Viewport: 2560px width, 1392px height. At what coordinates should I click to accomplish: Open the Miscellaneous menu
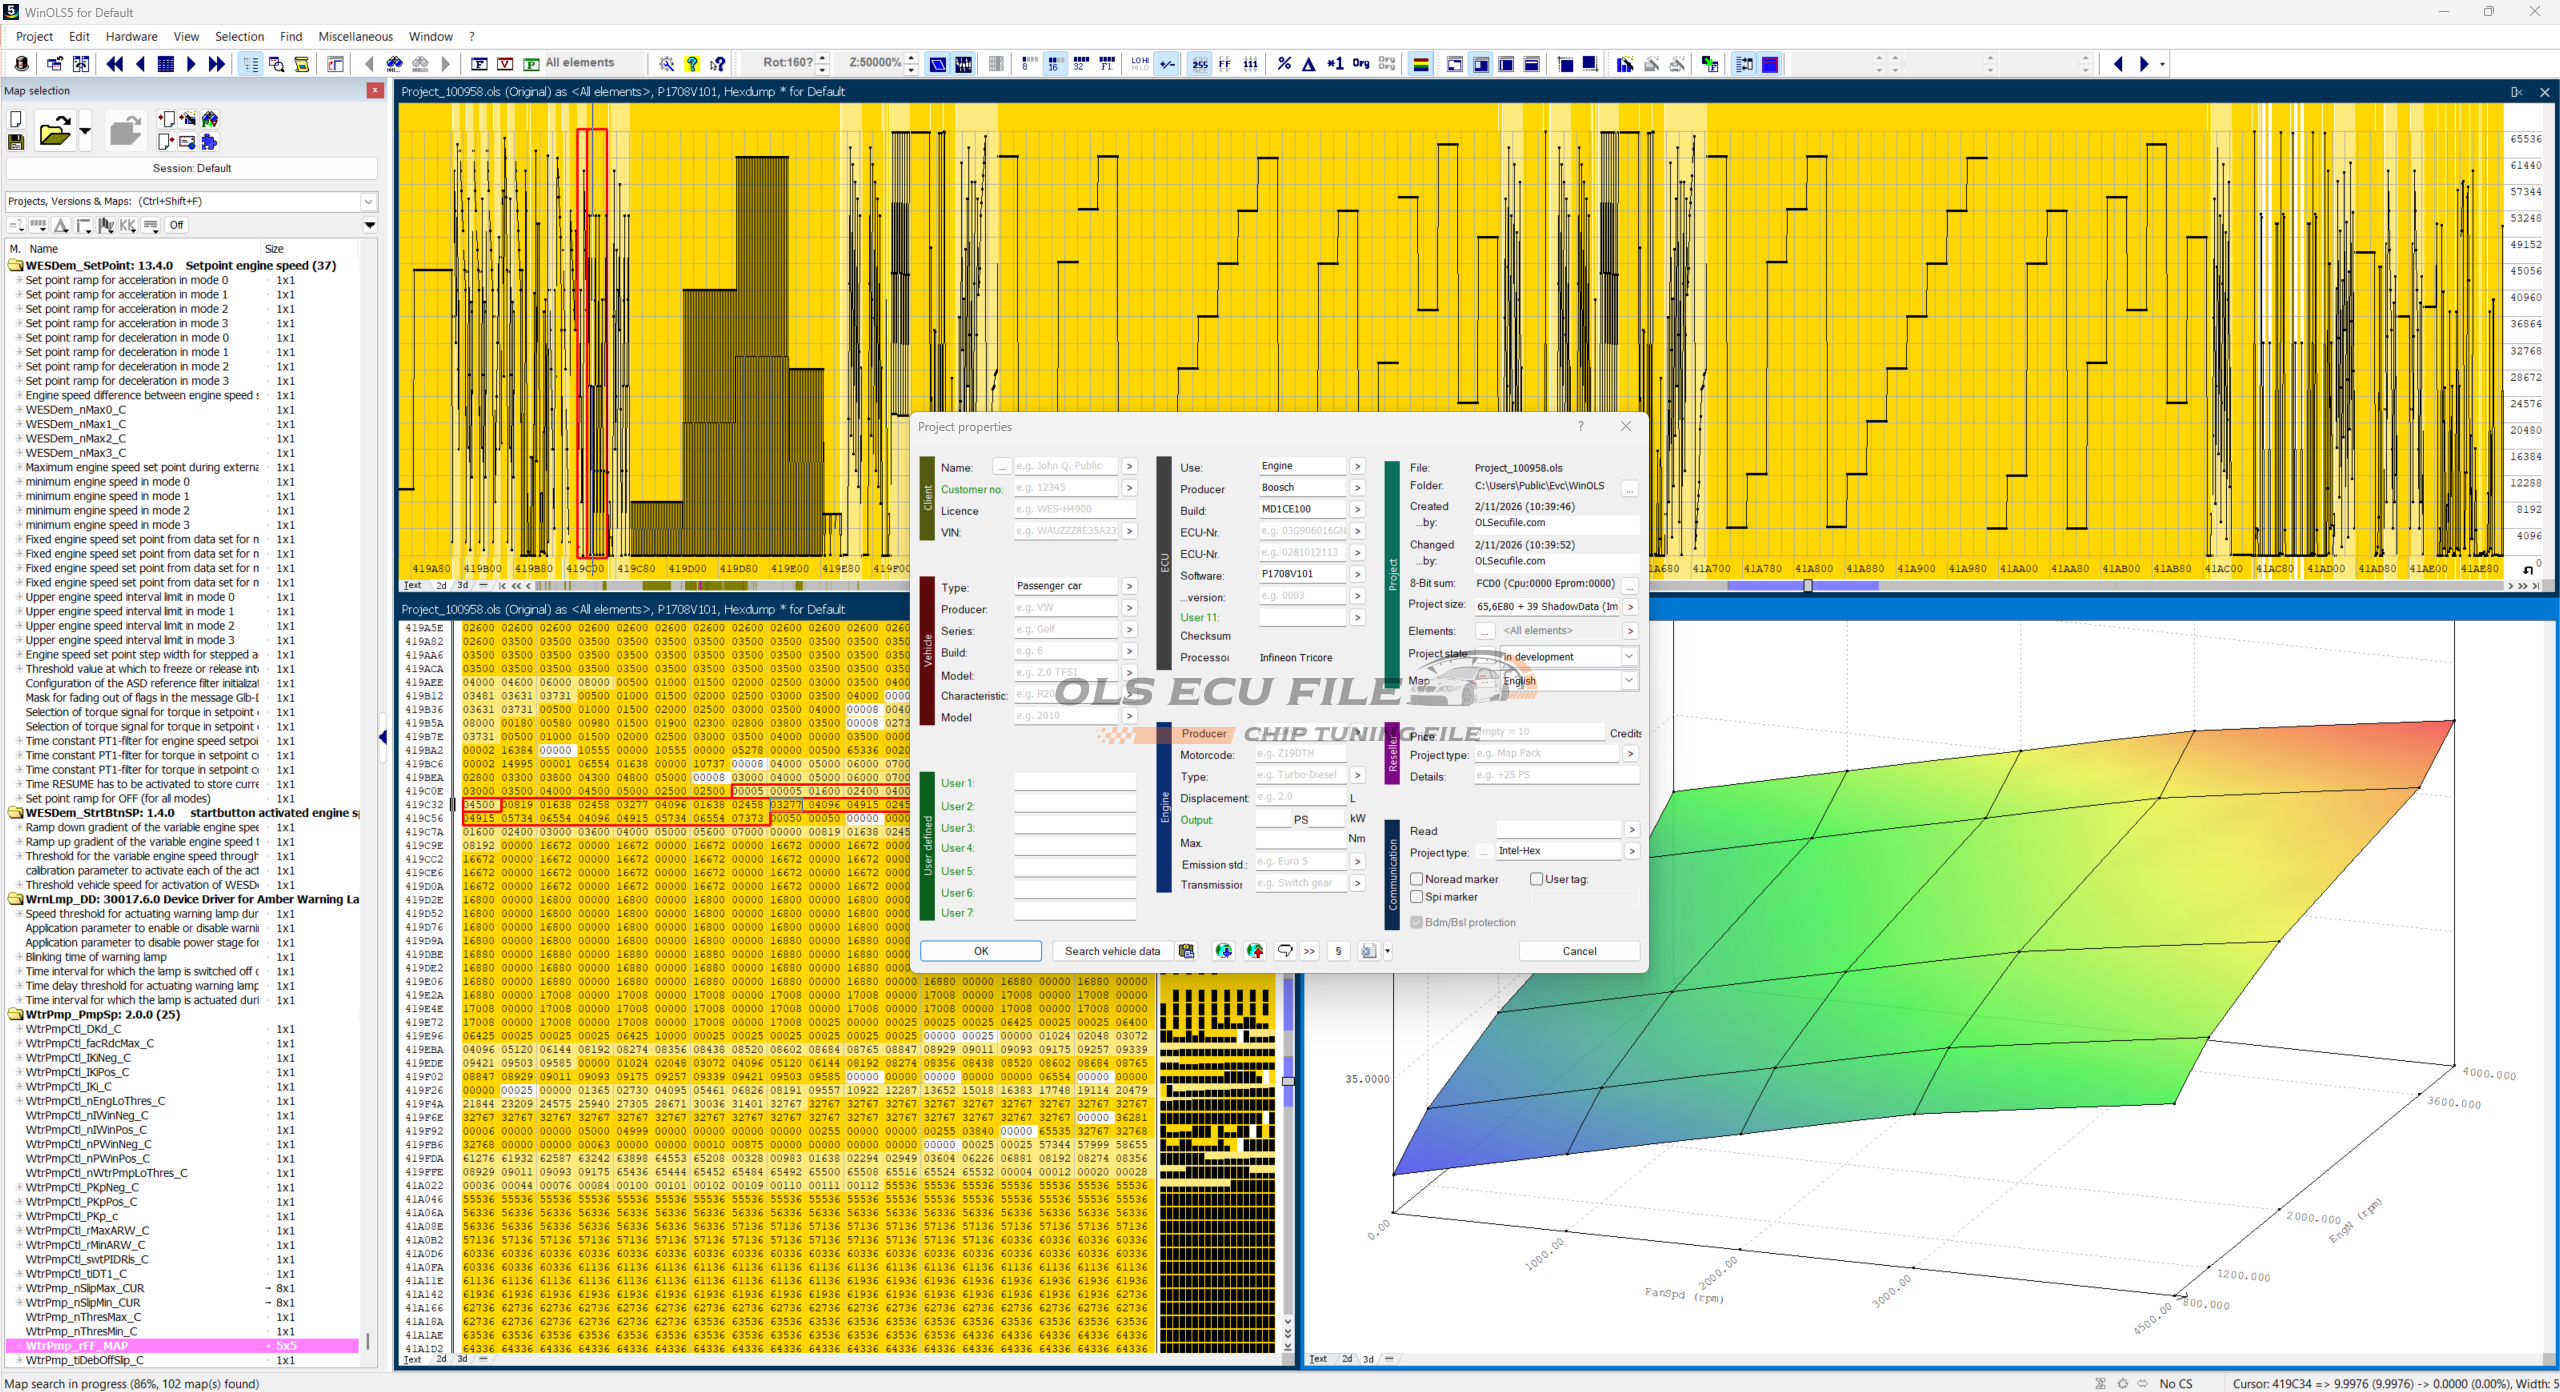[x=355, y=36]
